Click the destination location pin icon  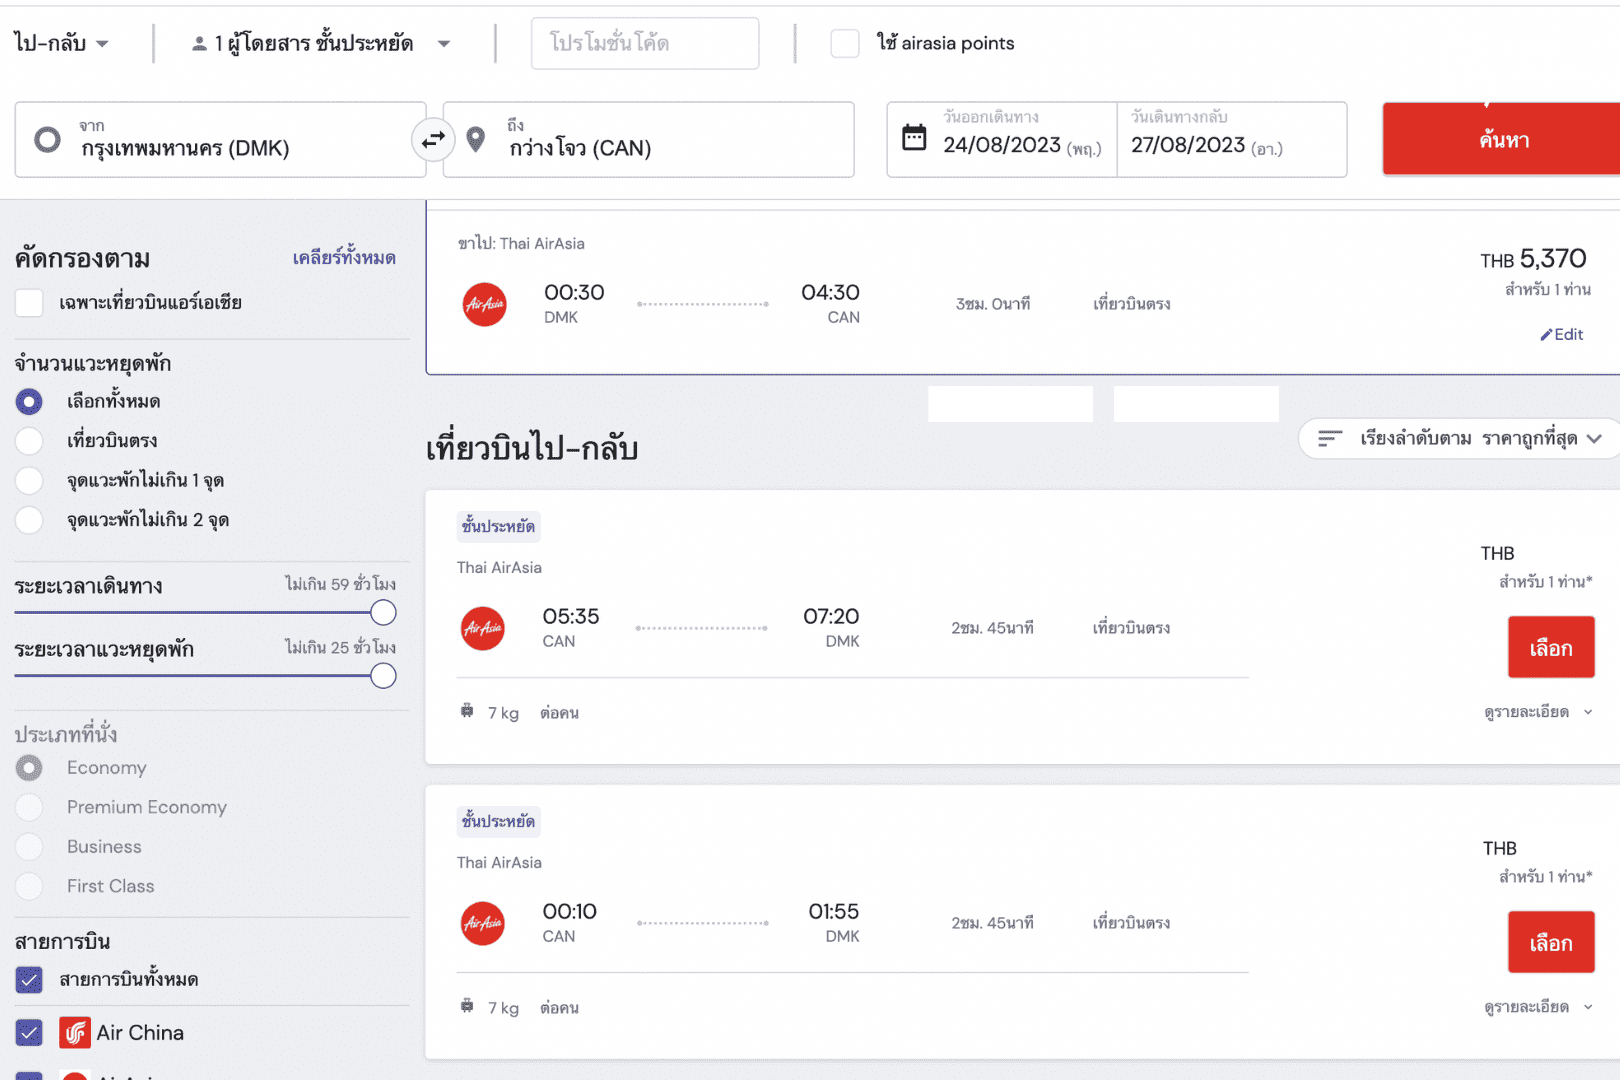pos(476,140)
